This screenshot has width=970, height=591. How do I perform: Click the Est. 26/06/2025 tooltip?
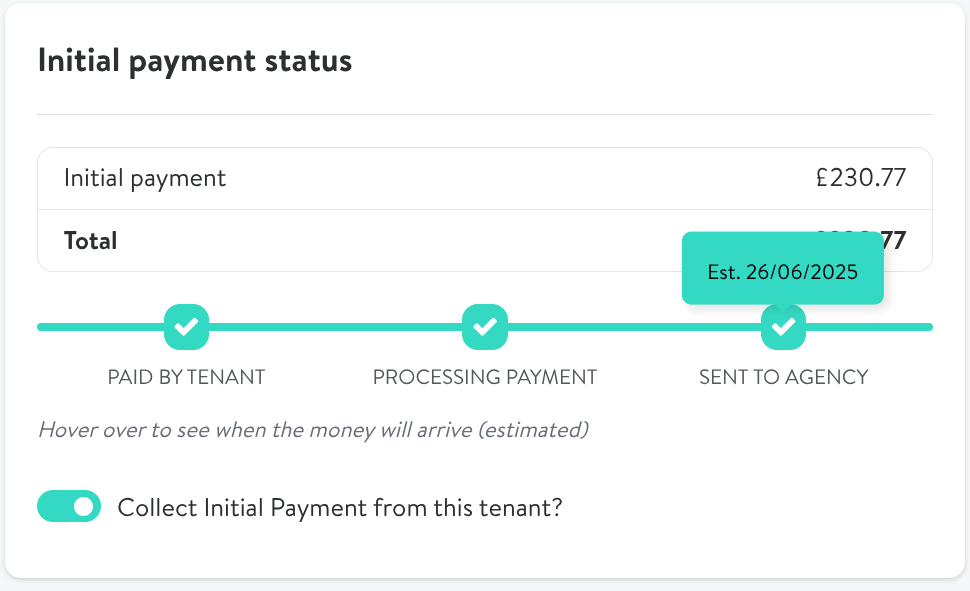click(782, 269)
